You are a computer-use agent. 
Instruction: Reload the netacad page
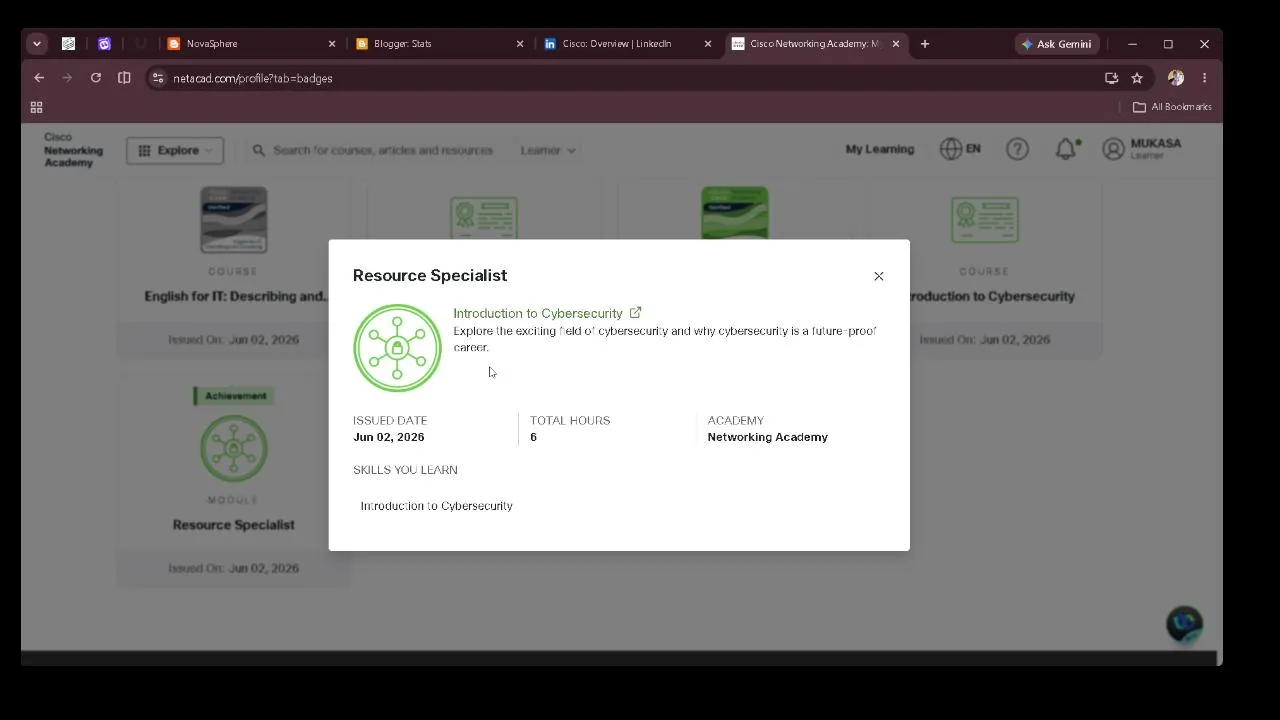point(96,78)
